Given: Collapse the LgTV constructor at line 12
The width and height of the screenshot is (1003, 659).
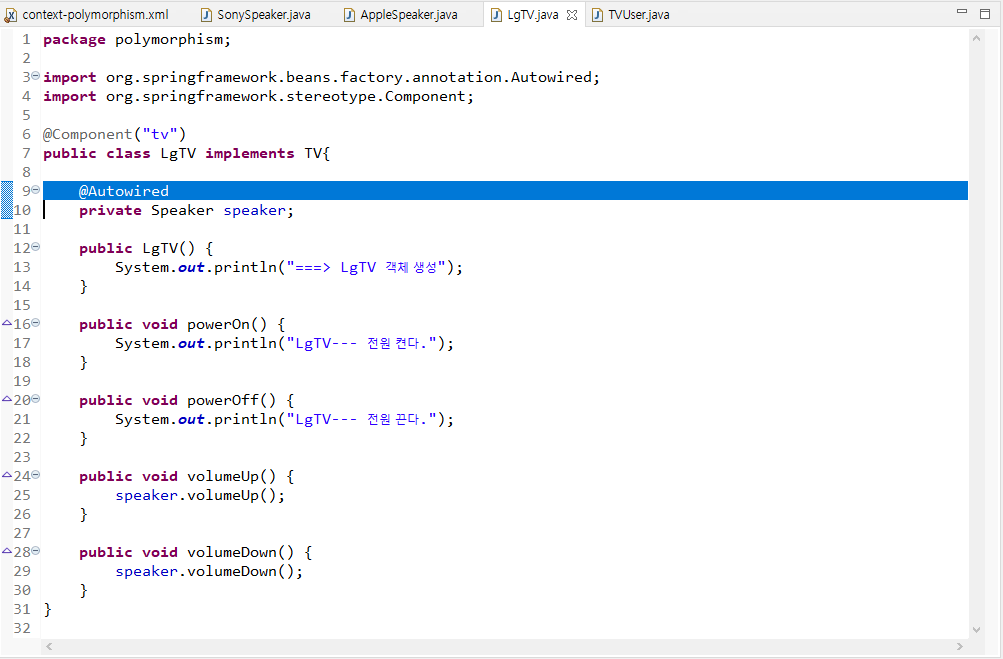Looking at the screenshot, I should (36, 246).
